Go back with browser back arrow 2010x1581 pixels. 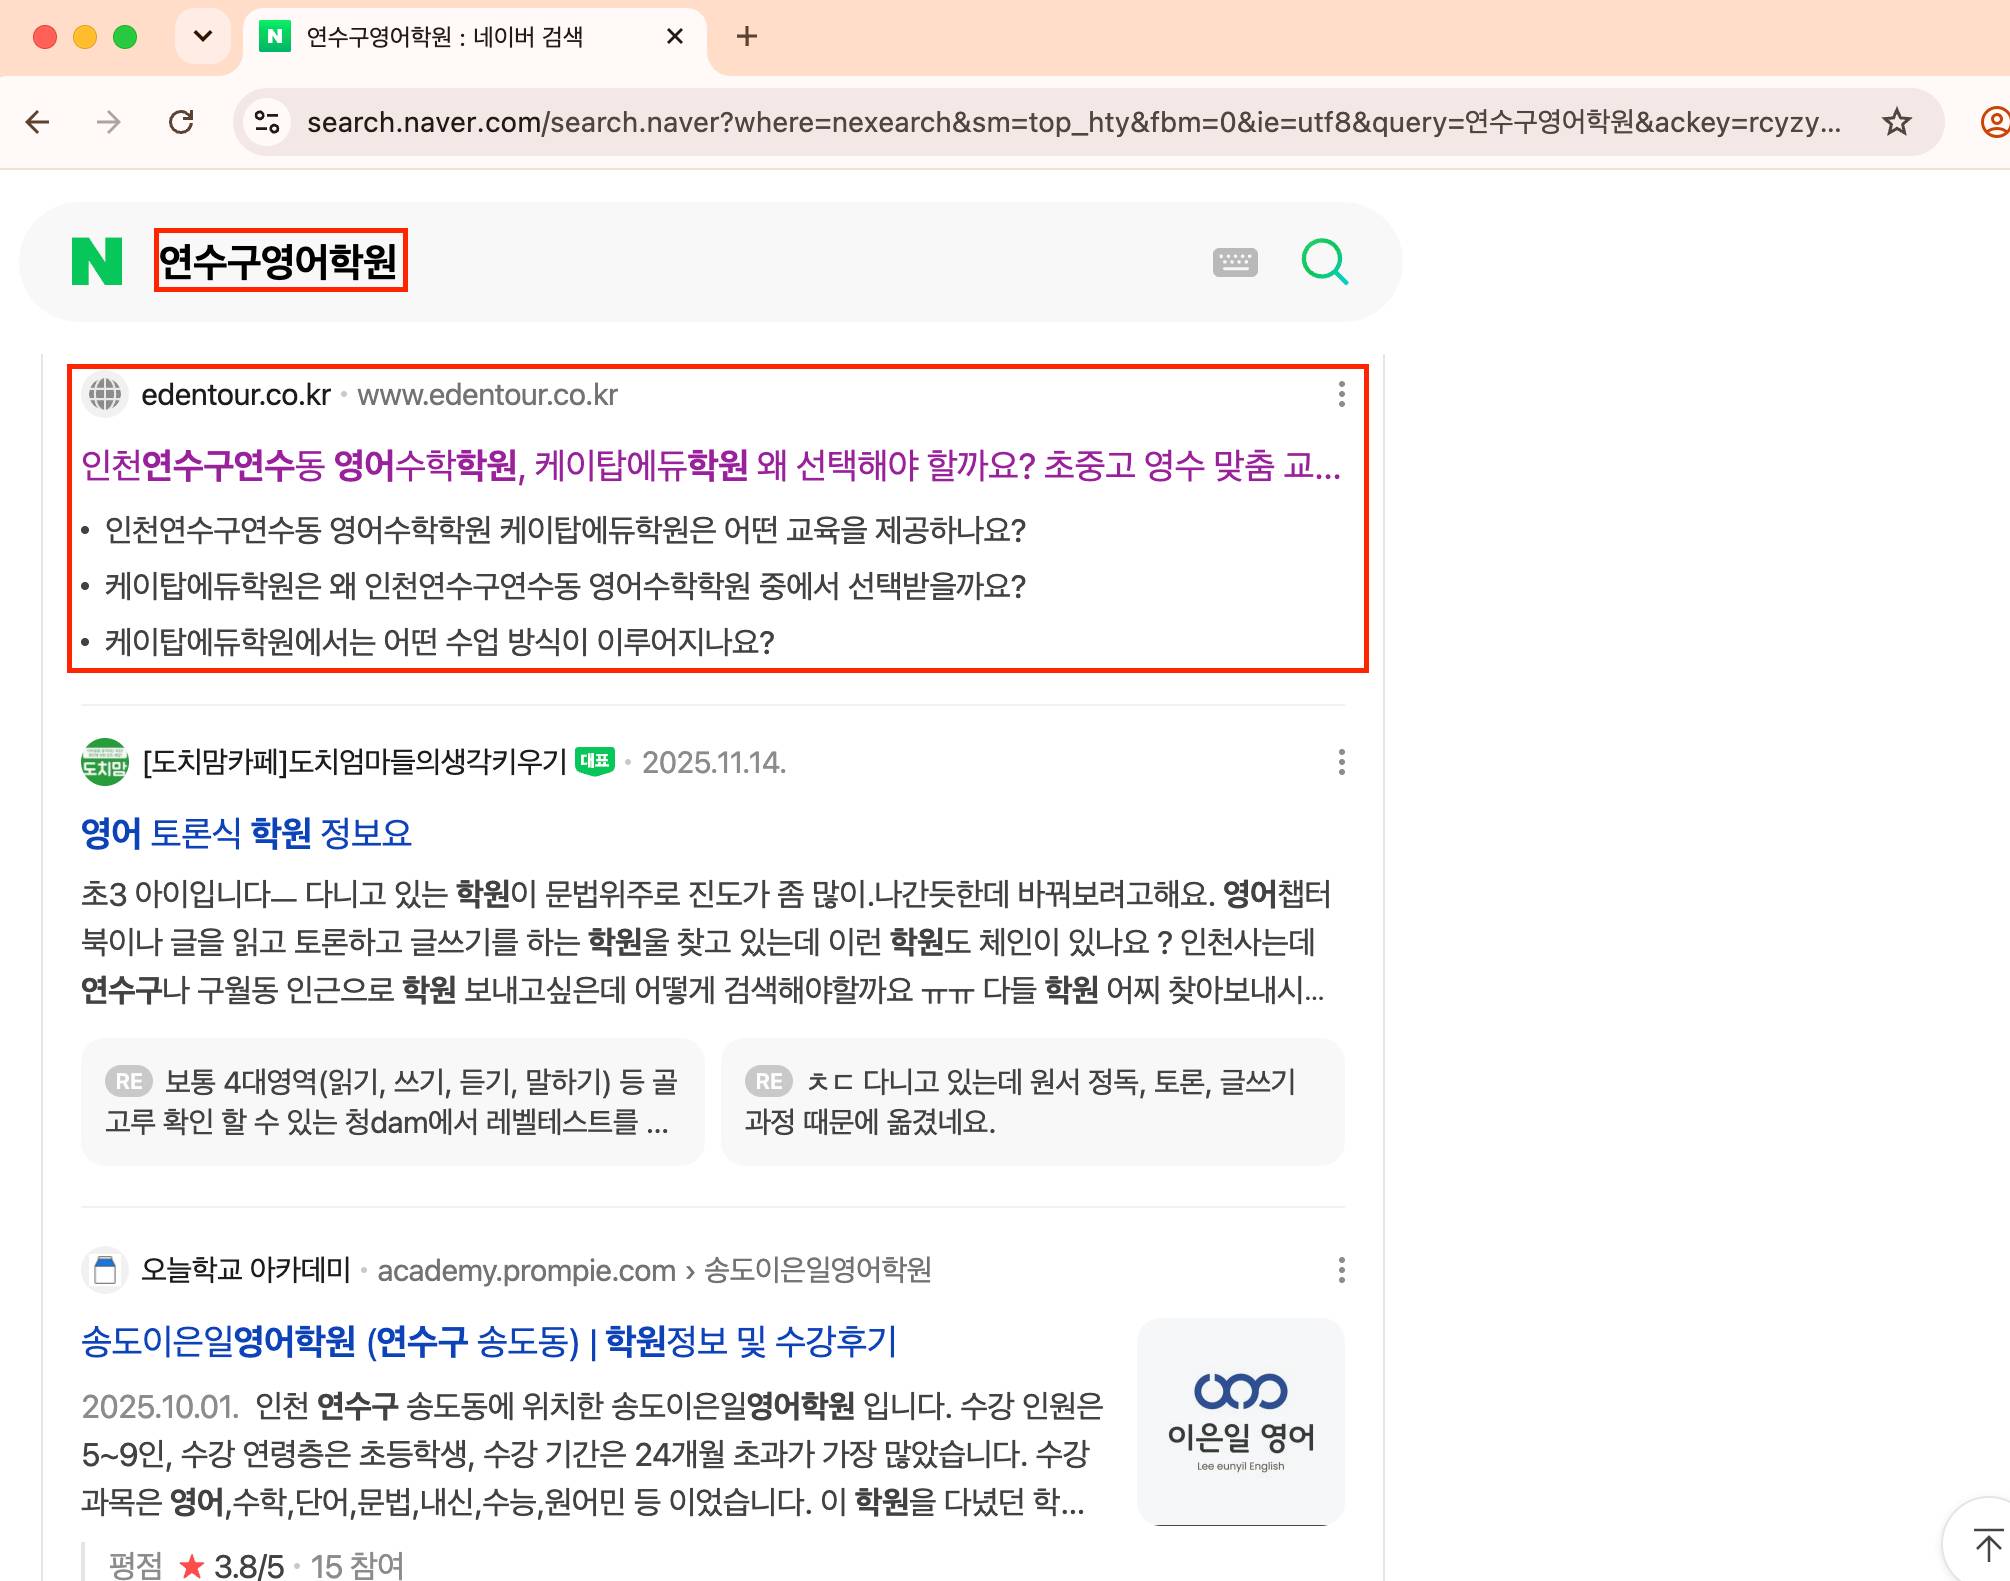(x=38, y=122)
